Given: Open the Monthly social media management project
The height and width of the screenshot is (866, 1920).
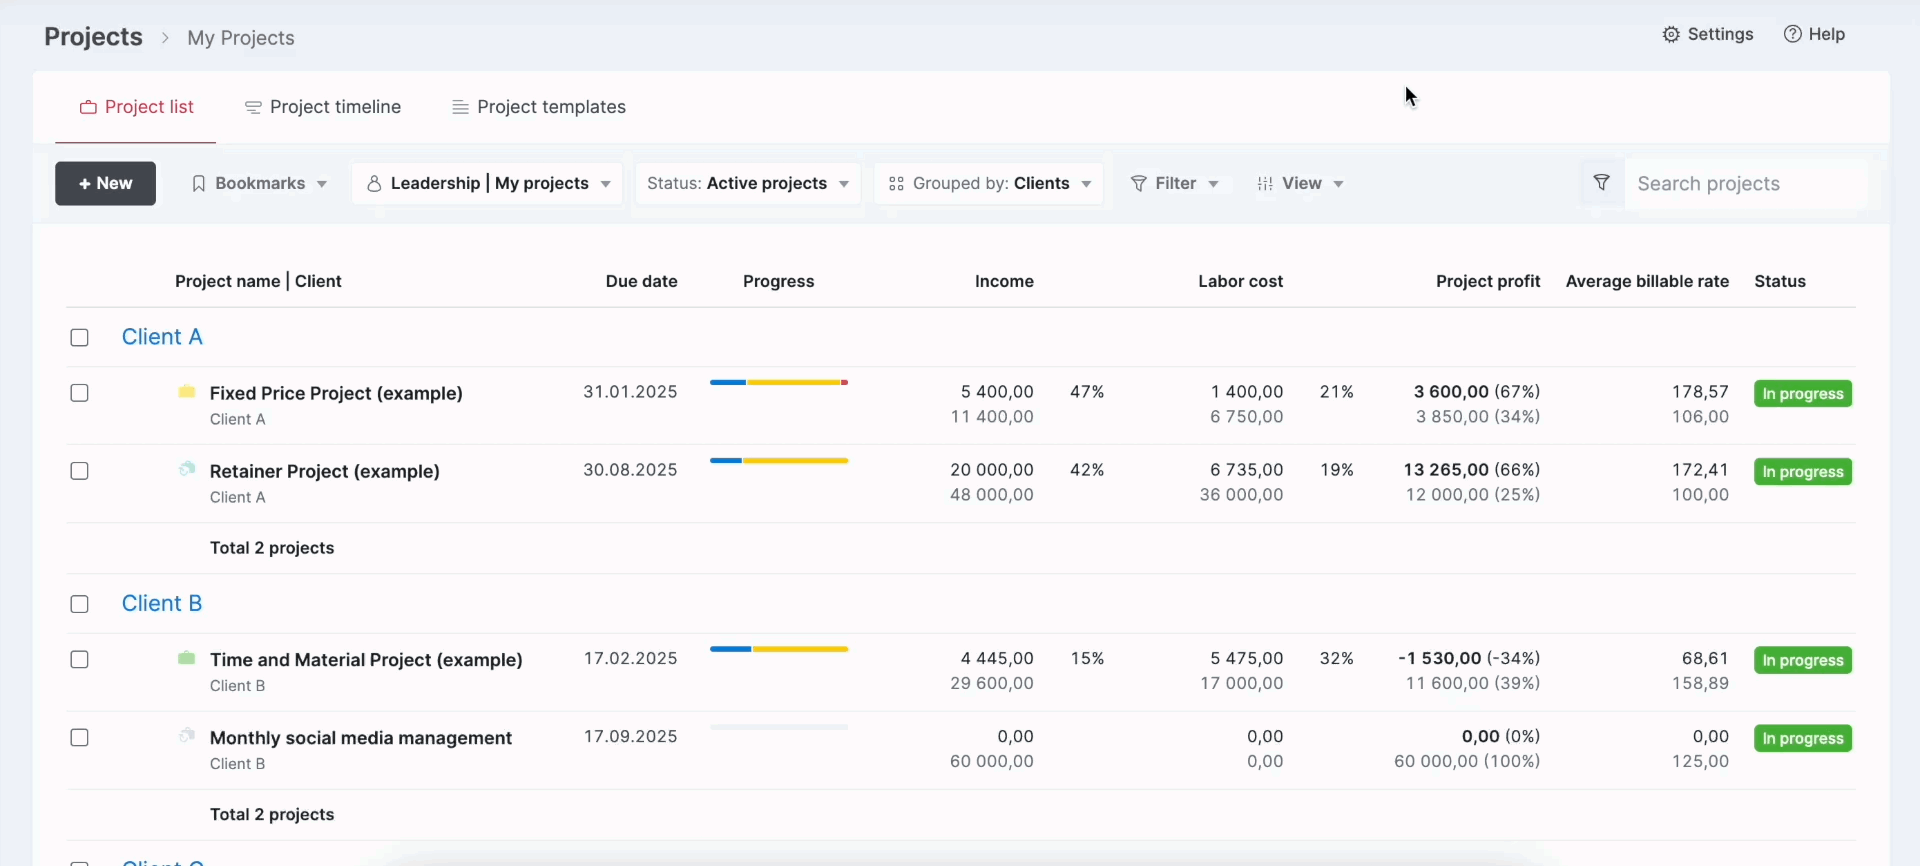Looking at the screenshot, I should pos(361,738).
